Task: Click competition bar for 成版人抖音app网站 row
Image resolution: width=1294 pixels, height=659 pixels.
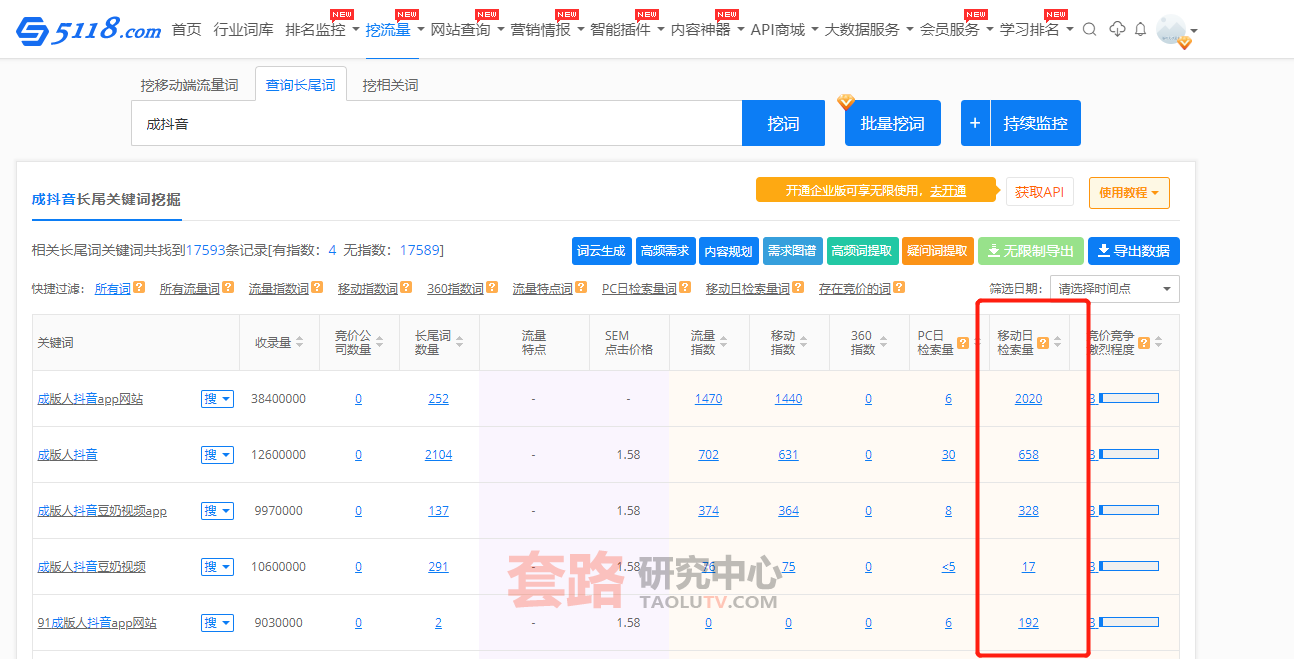Action: 1128,399
